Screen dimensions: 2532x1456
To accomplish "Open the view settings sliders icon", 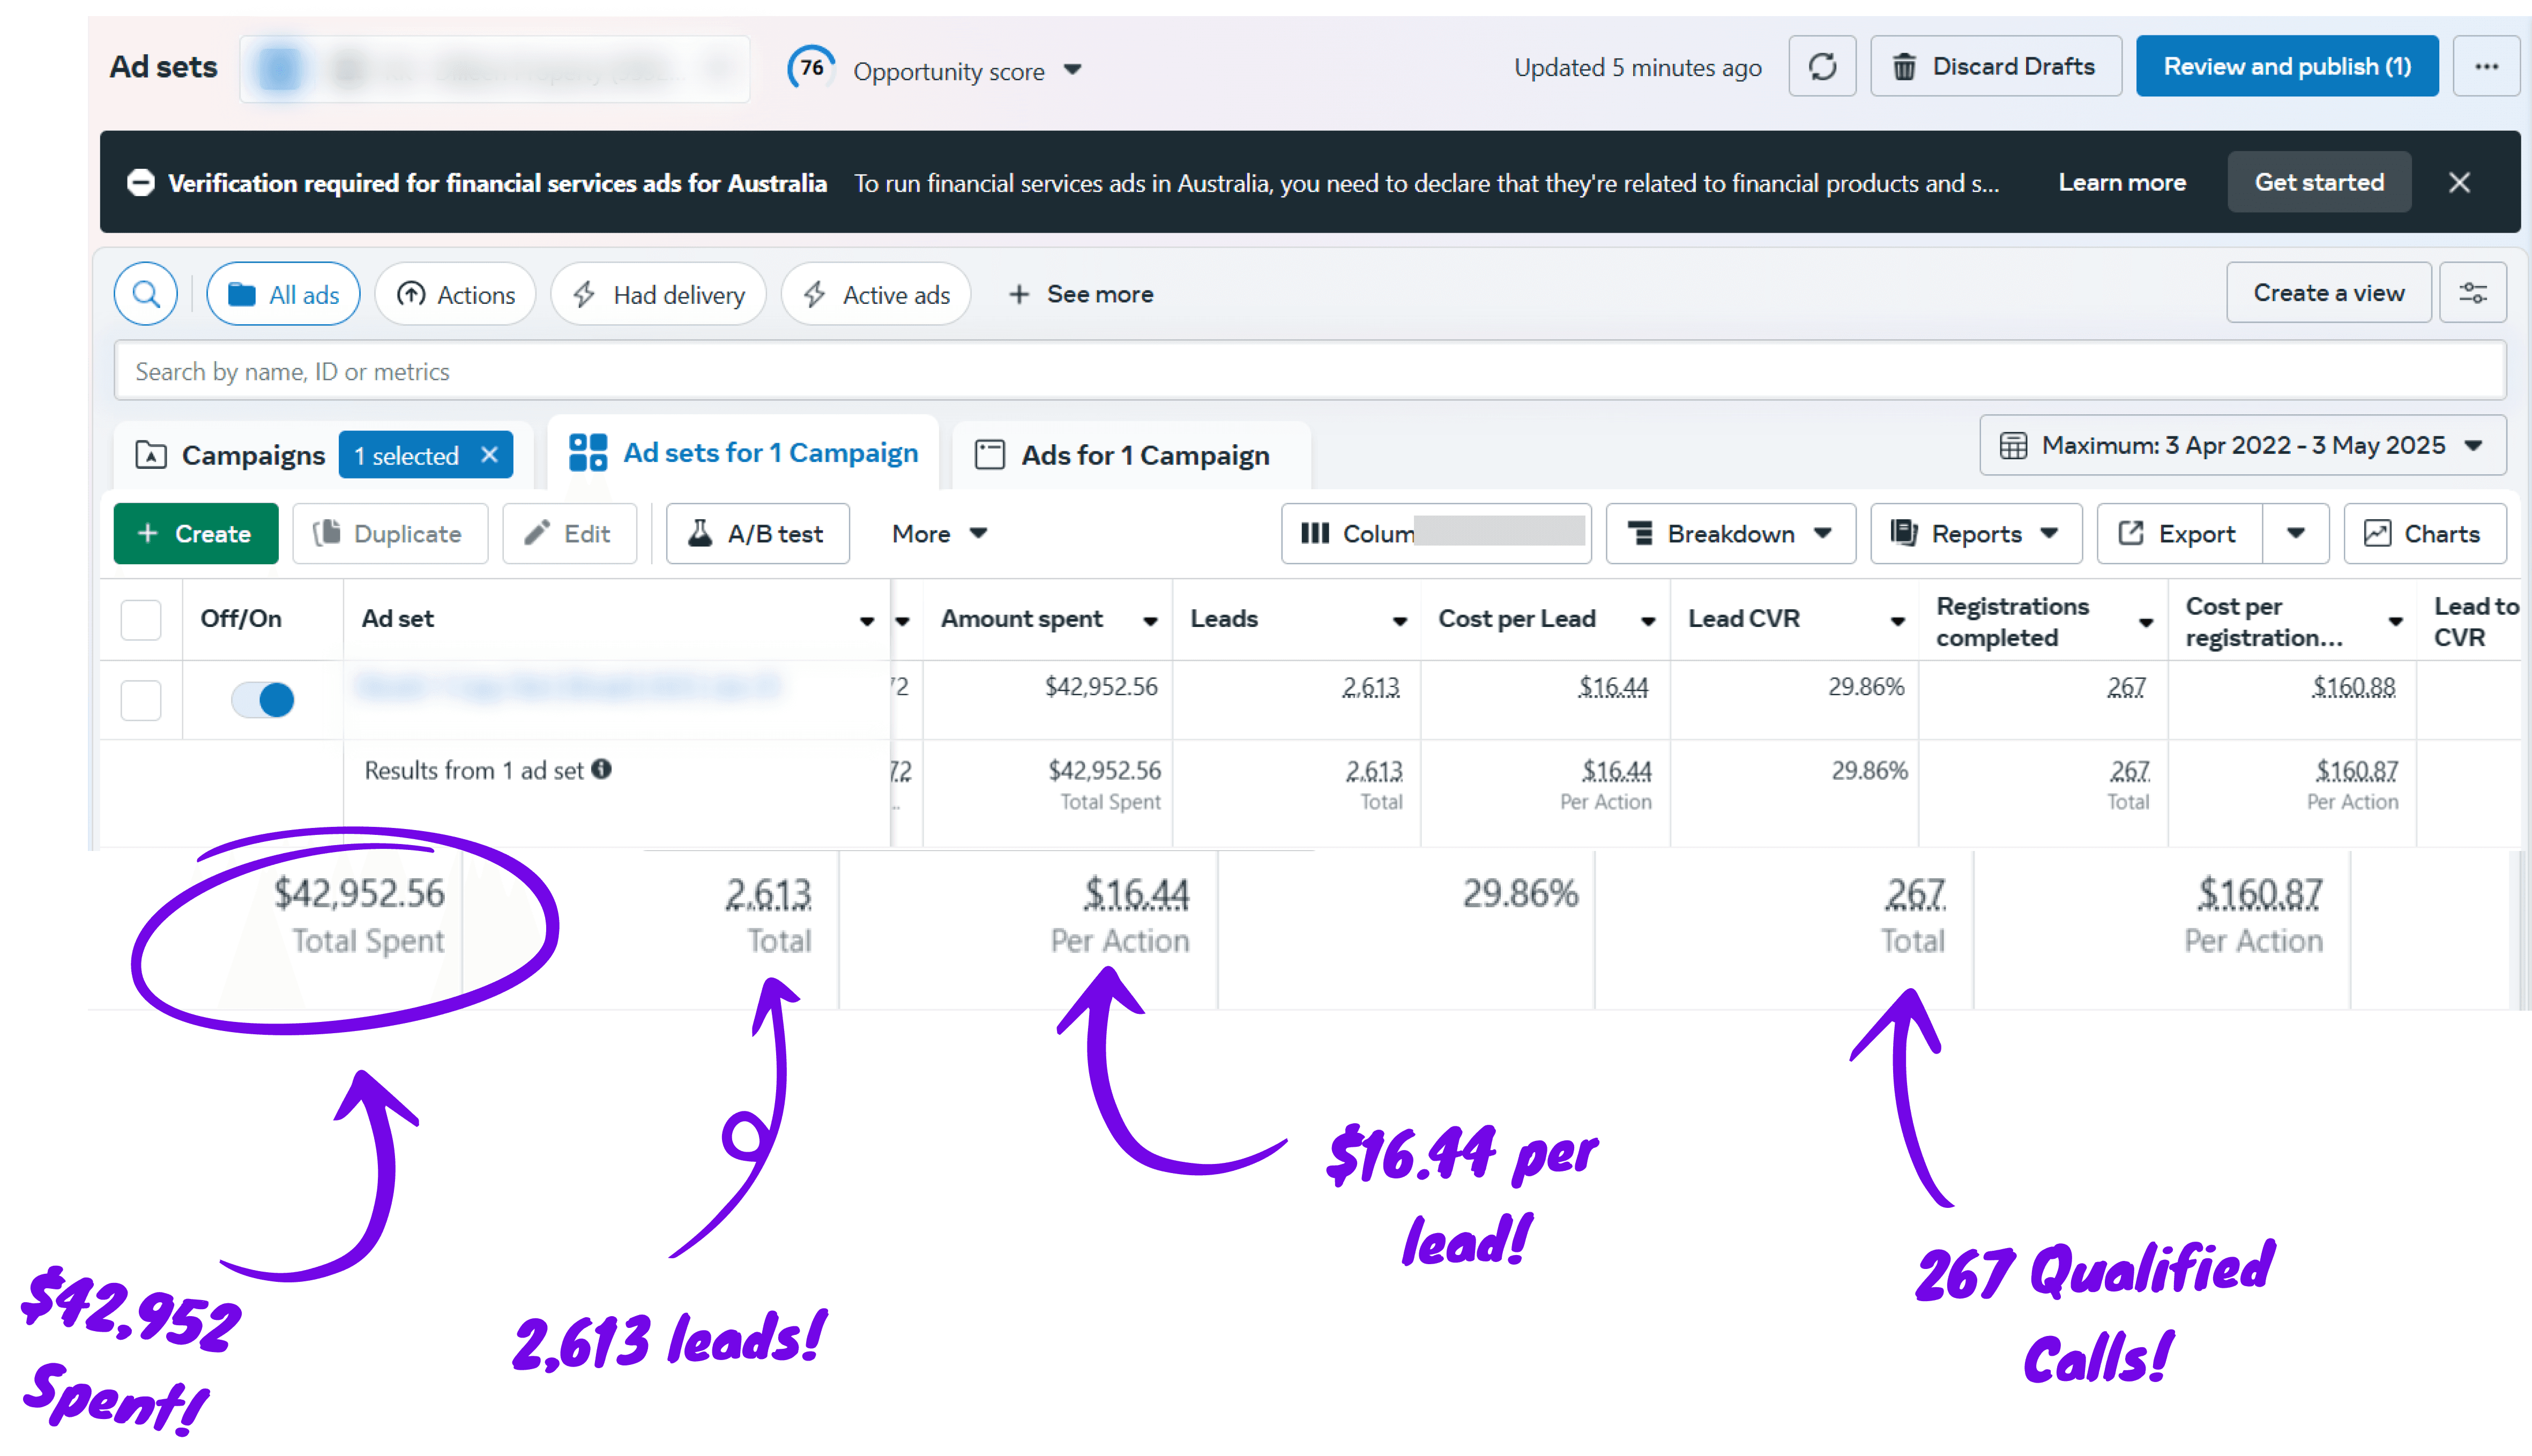I will pyautogui.click(x=2472, y=293).
